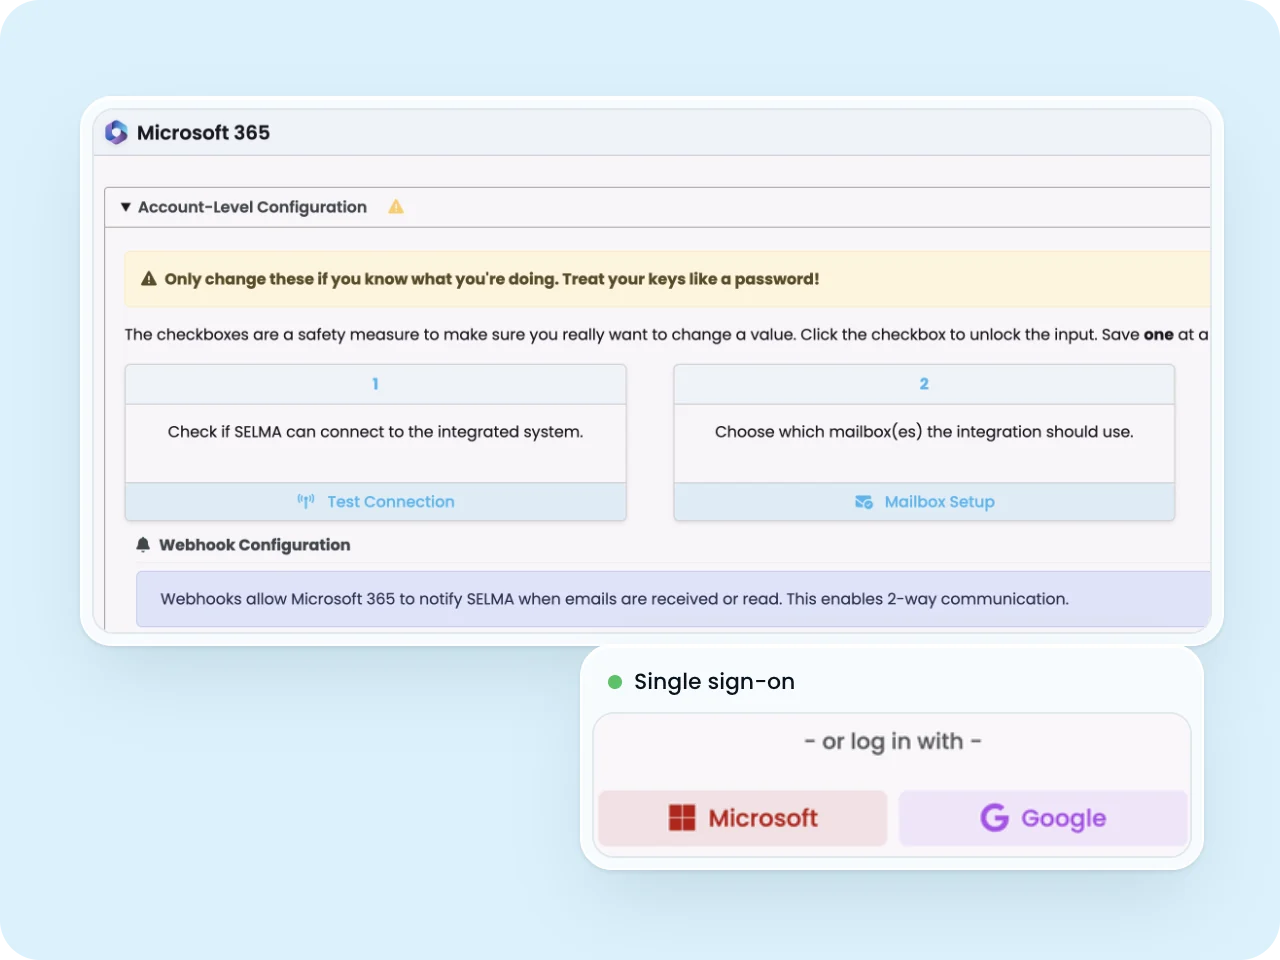Log in with Microsoft

pyautogui.click(x=743, y=818)
